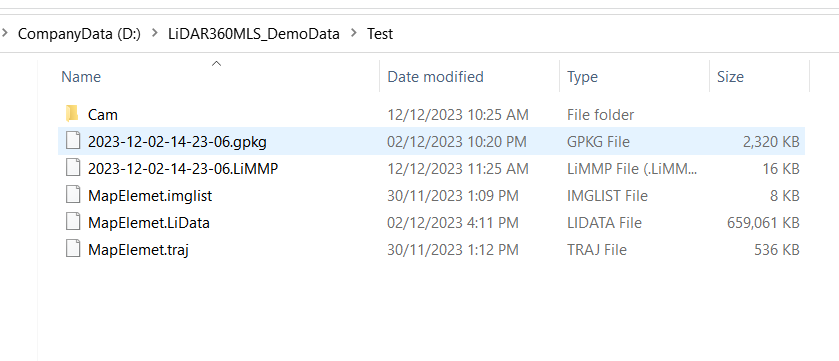Sort by the Date modified column header
839x361 pixels.
(436, 77)
